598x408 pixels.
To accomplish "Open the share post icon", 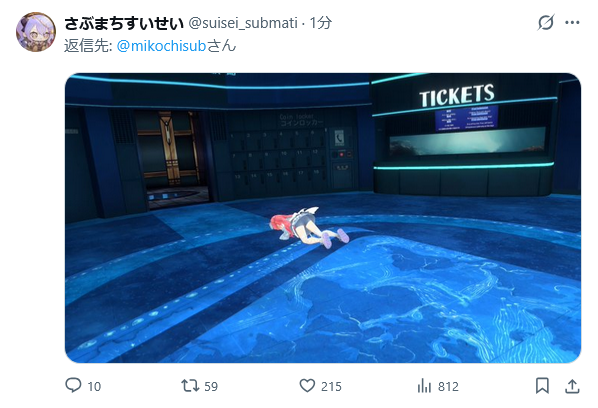I will [x=572, y=386].
